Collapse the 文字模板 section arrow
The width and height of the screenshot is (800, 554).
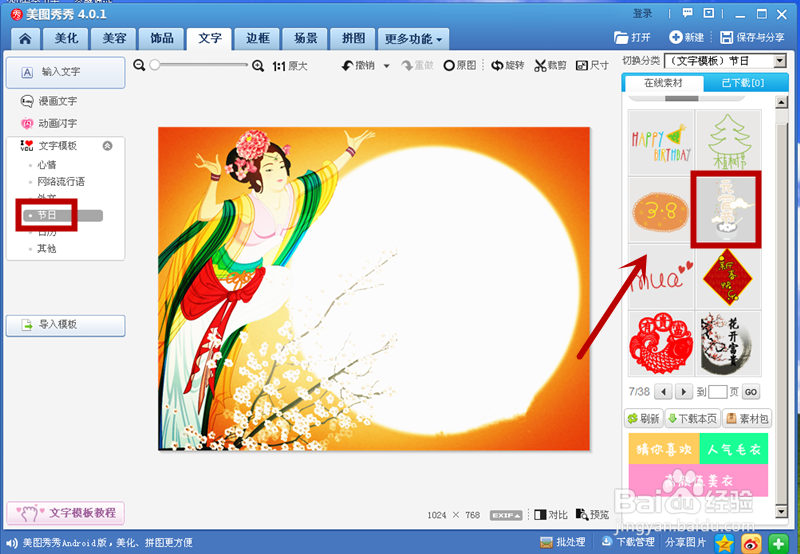click(108, 146)
